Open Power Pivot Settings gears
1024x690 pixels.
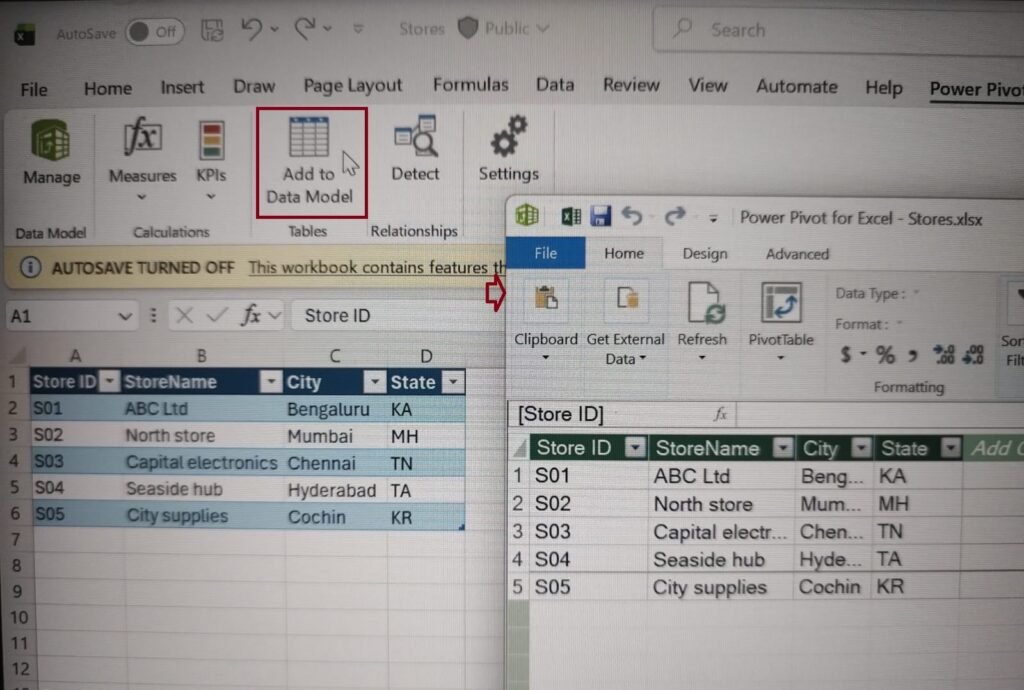pos(509,136)
